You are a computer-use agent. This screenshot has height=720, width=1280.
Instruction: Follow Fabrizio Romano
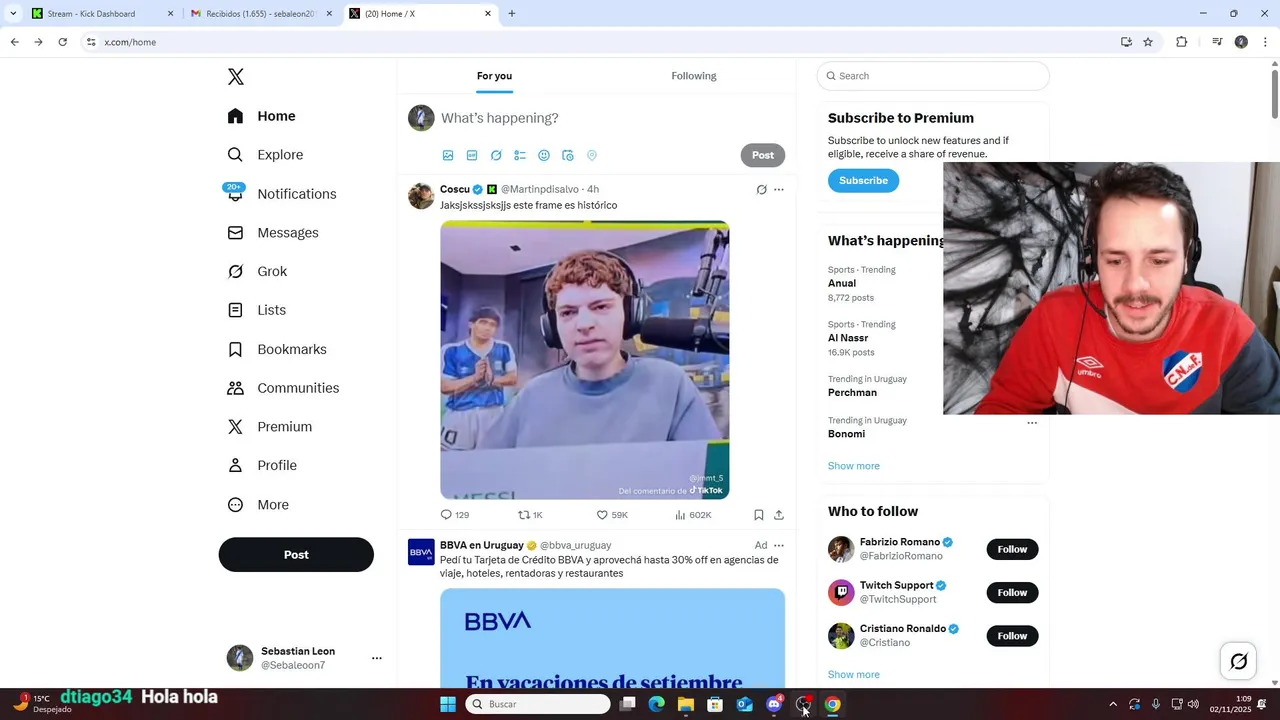1012,549
